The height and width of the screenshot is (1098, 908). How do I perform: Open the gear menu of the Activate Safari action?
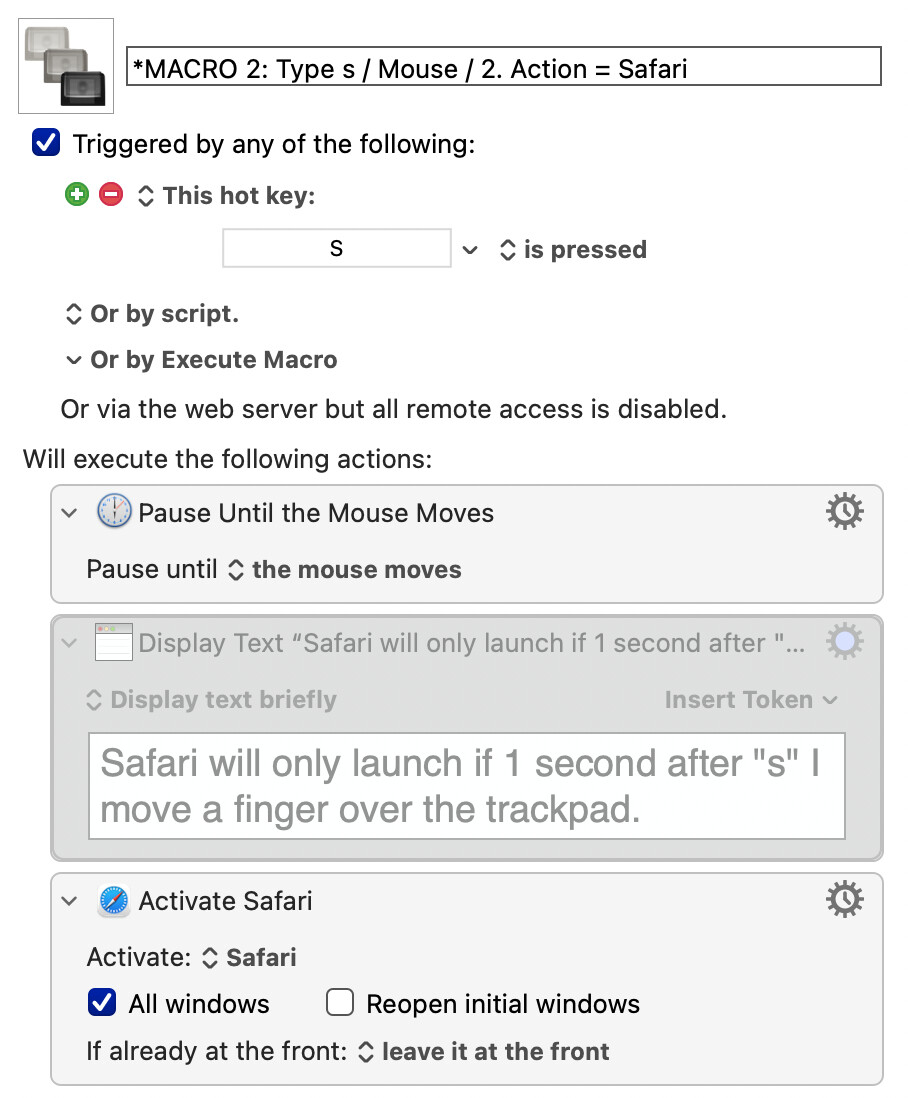(x=844, y=900)
